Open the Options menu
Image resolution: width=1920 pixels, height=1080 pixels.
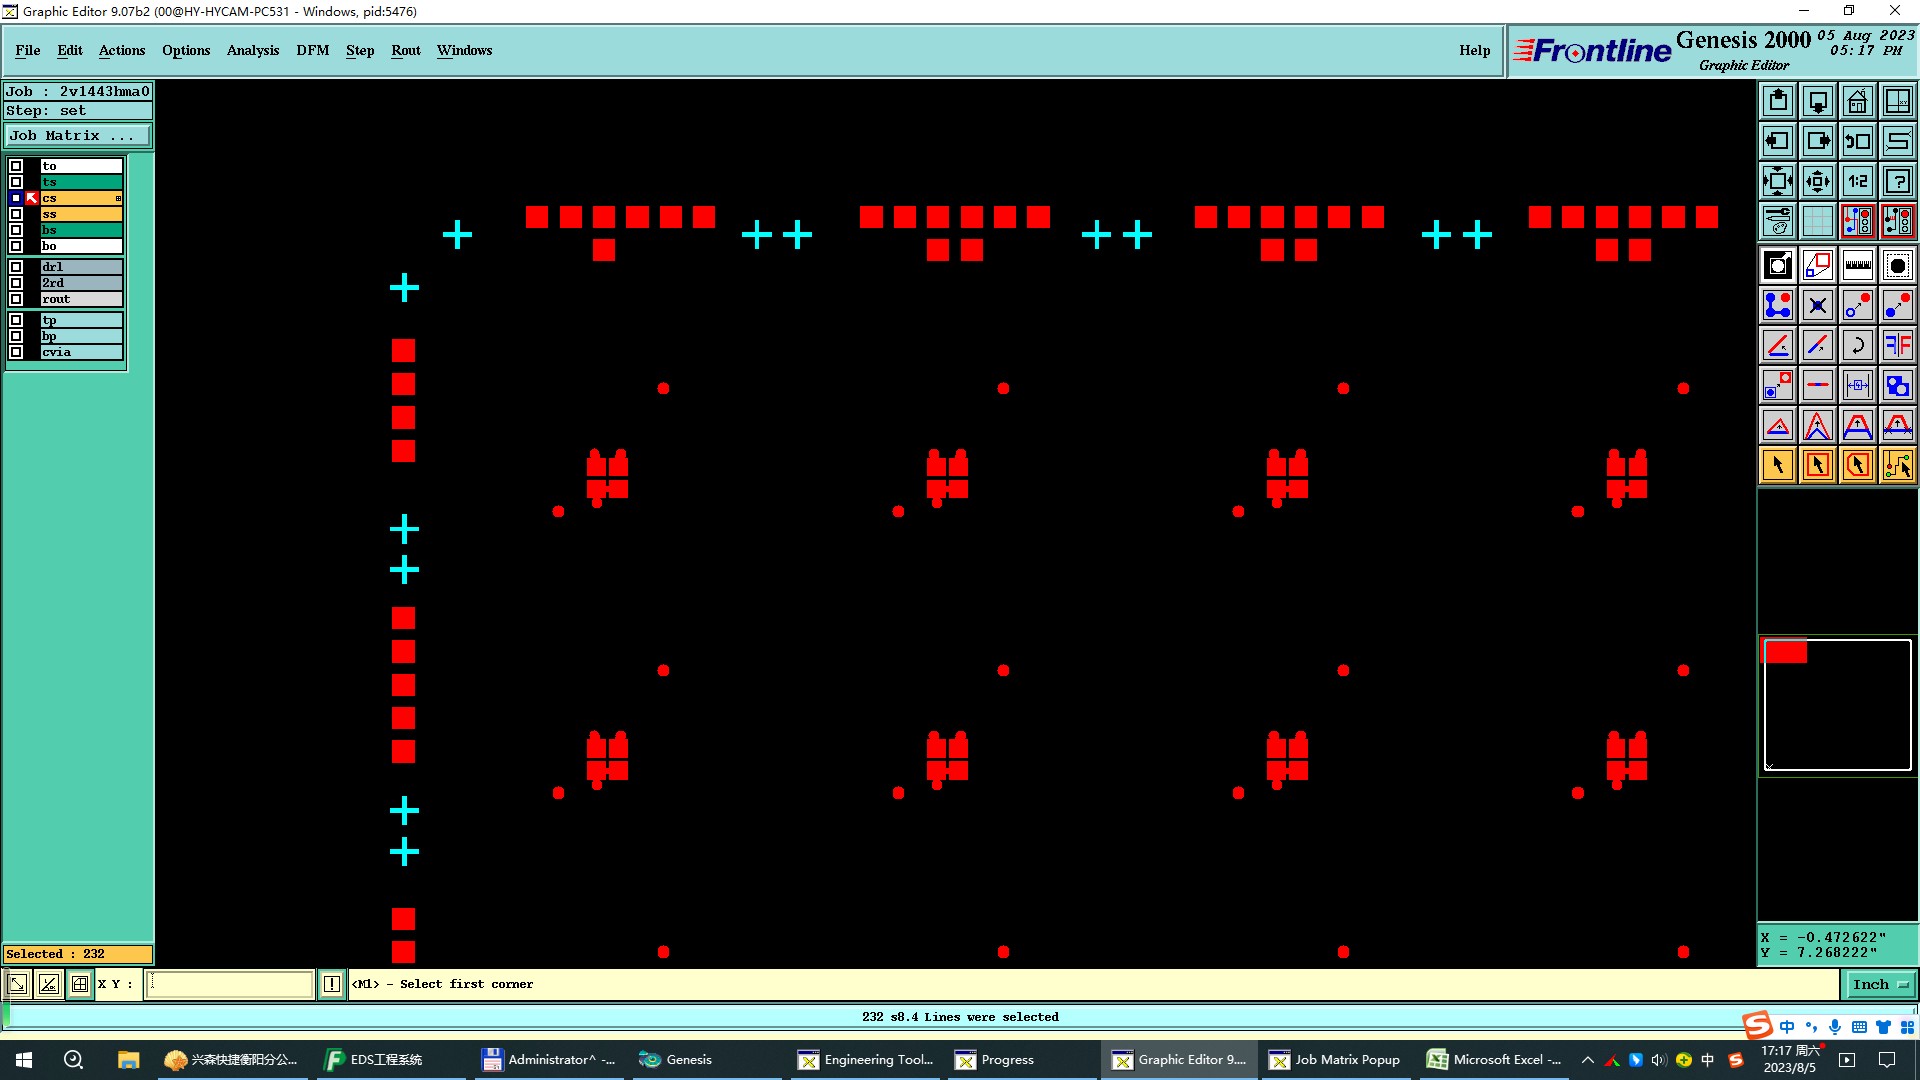[x=186, y=50]
